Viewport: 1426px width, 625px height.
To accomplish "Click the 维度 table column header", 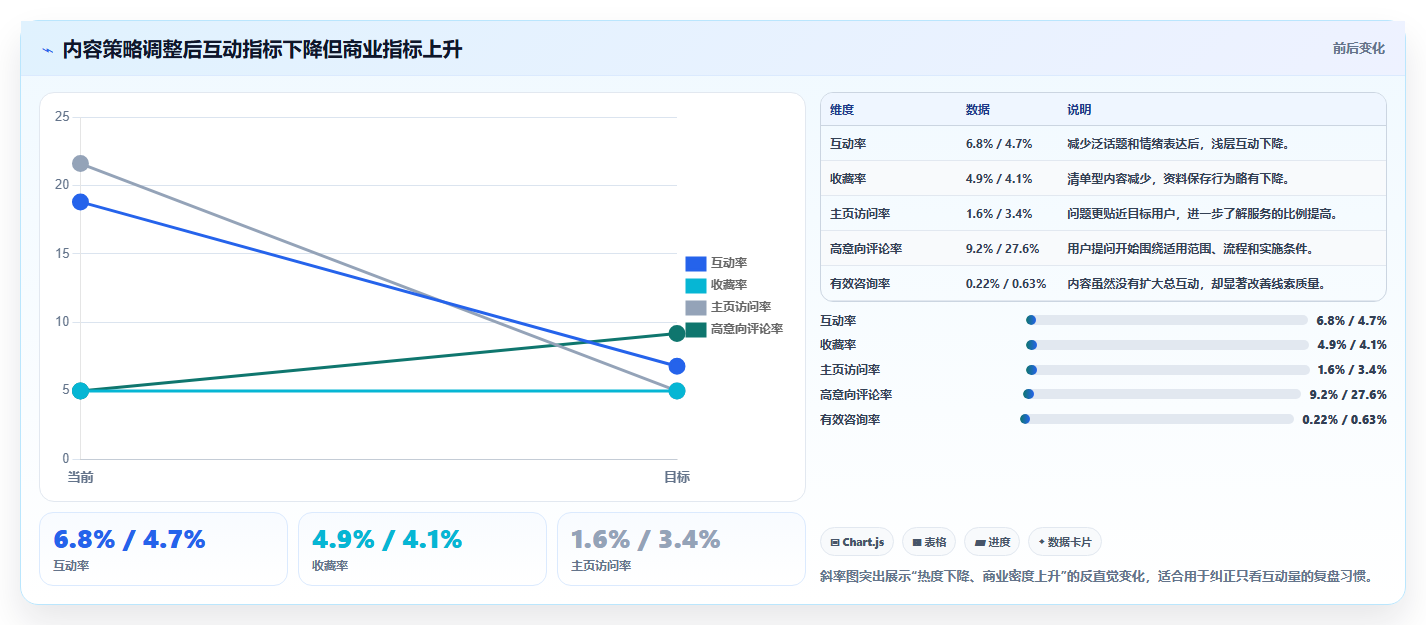I will click(842, 110).
